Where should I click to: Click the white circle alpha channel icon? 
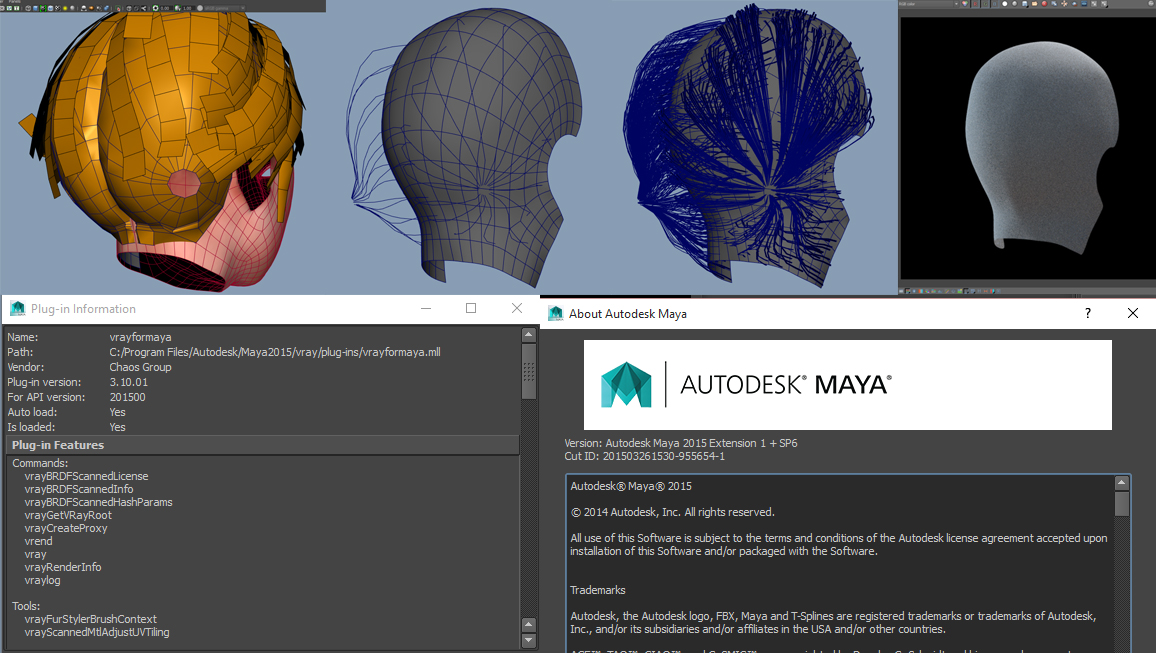pyautogui.click(x=1005, y=4)
